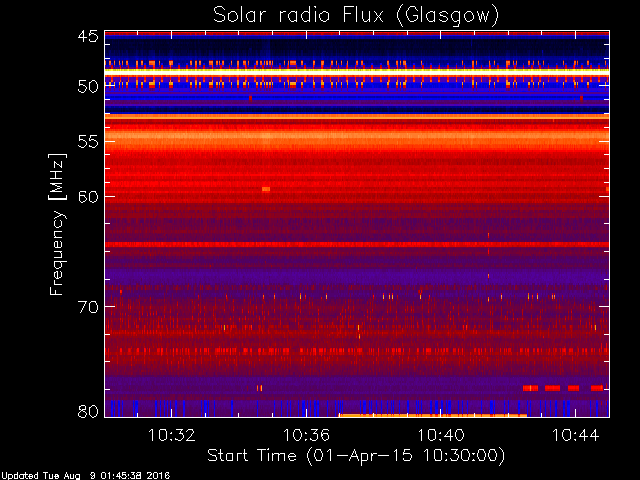640x480 pixels.
Task: Click the 10:36 time axis label
Action: pyautogui.click(x=306, y=435)
